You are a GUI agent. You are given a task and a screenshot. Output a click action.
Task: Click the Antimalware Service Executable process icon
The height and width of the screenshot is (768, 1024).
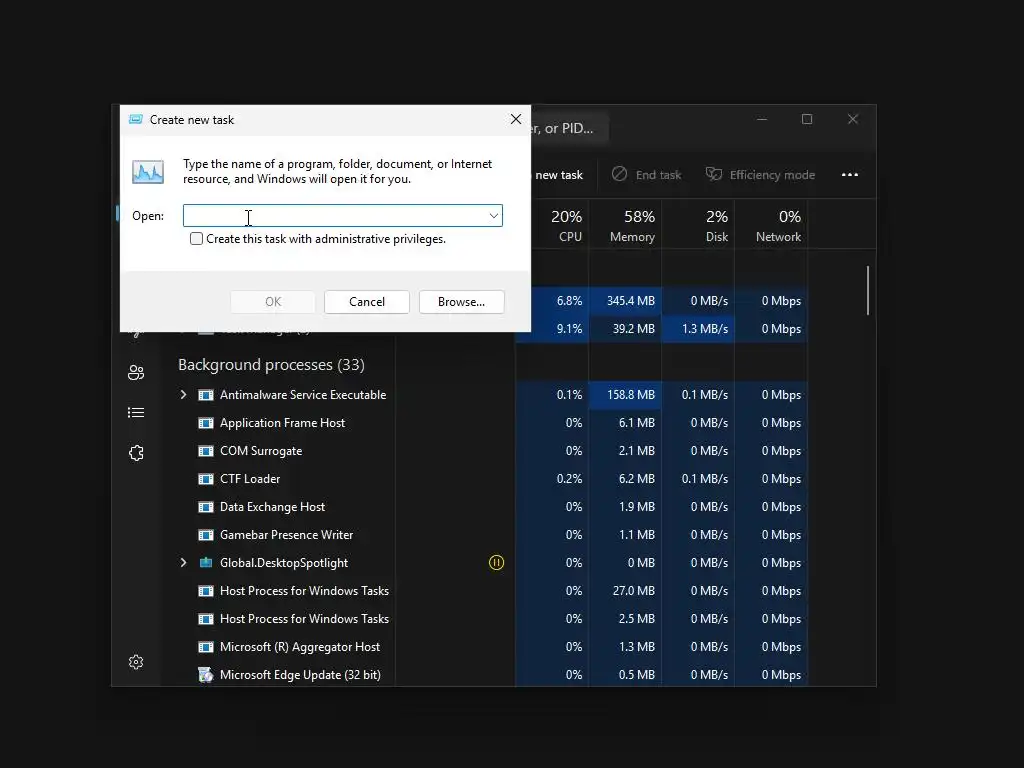click(206, 395)
